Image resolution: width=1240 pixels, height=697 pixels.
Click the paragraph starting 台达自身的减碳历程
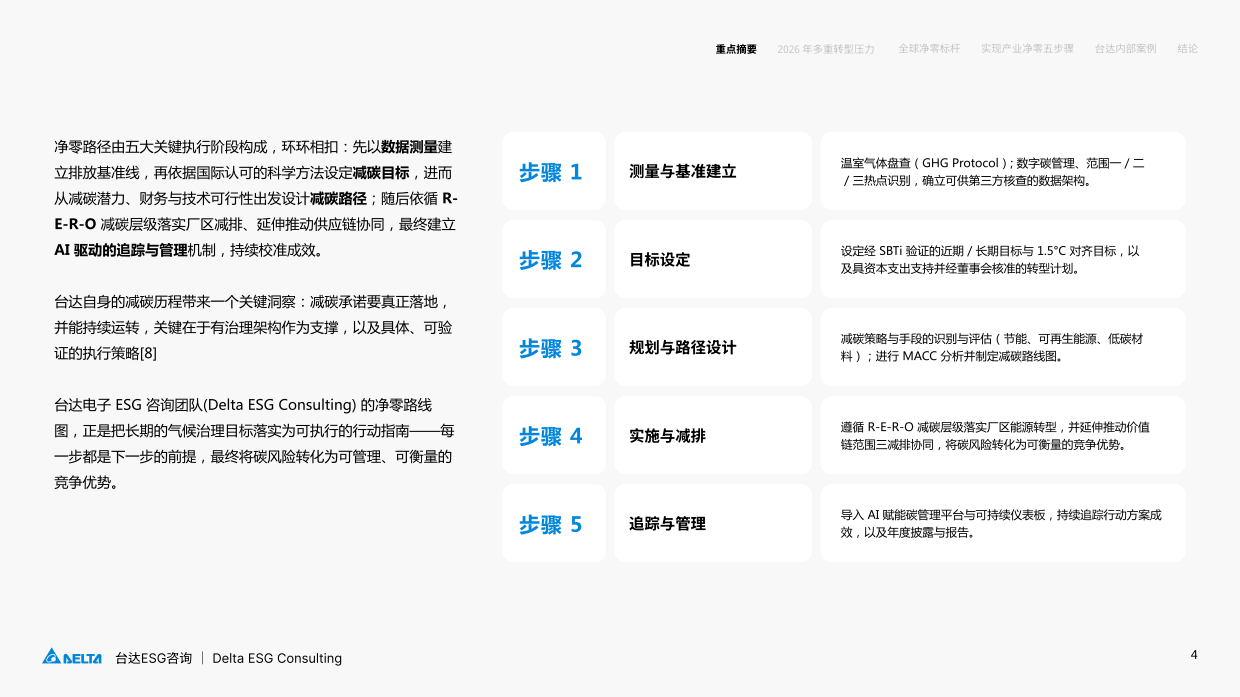pyautogui.click(x=254, y=327)
